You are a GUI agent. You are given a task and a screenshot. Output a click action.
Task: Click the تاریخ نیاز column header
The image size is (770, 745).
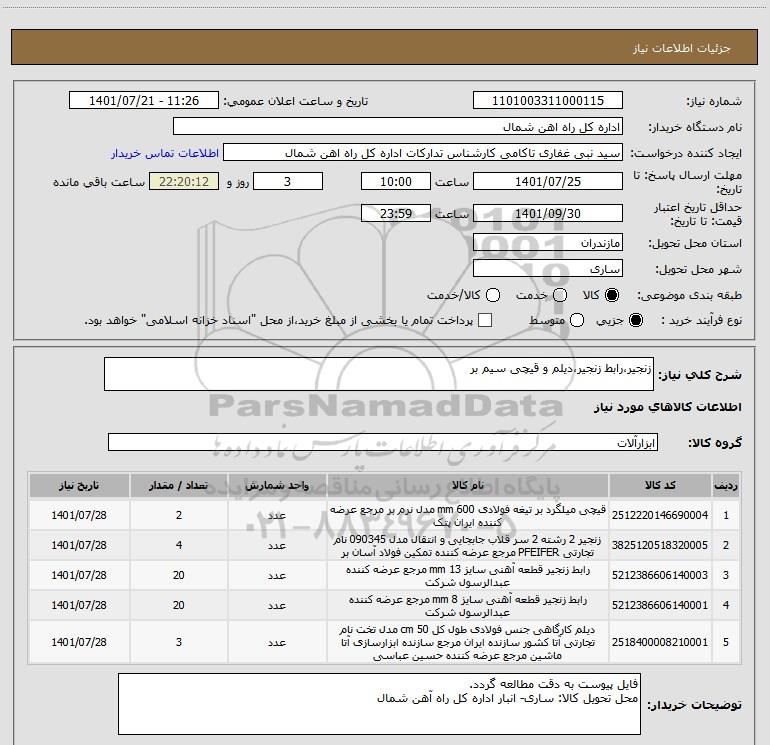79,485
